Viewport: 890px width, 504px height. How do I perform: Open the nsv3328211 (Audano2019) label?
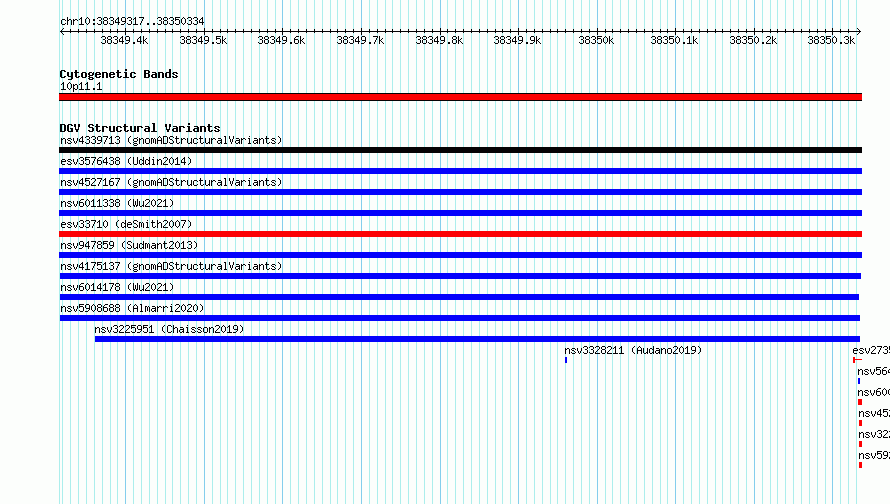(x=633, y=350)
